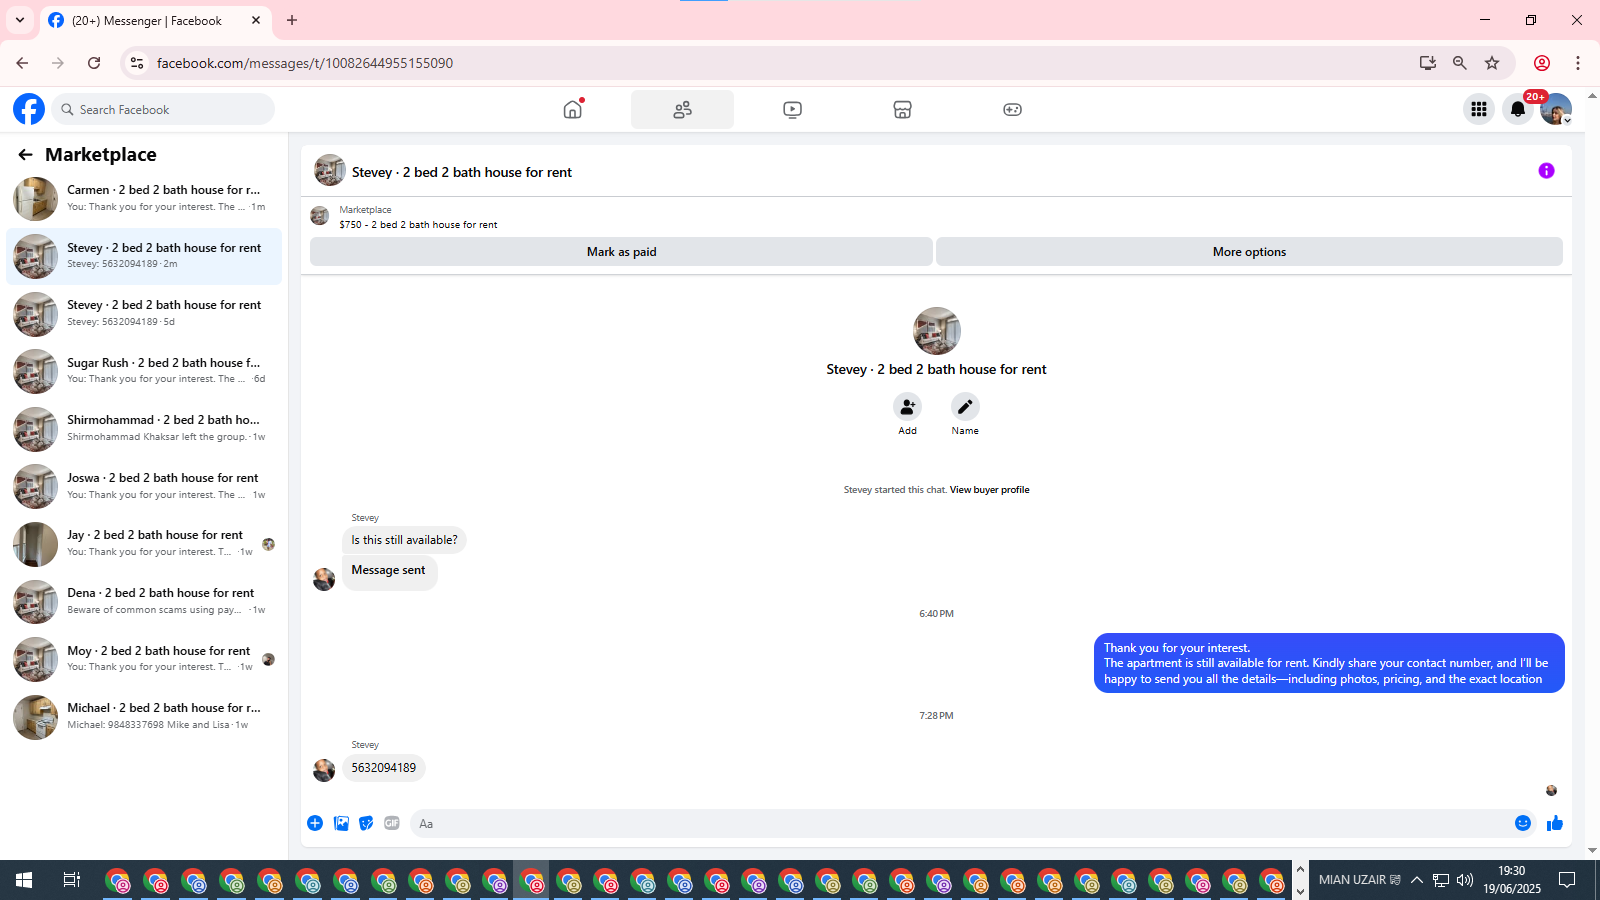This screenshot has height=900, width=1600.
Task: Click the 5632094189 message bubble
Action: pos(384,768)
